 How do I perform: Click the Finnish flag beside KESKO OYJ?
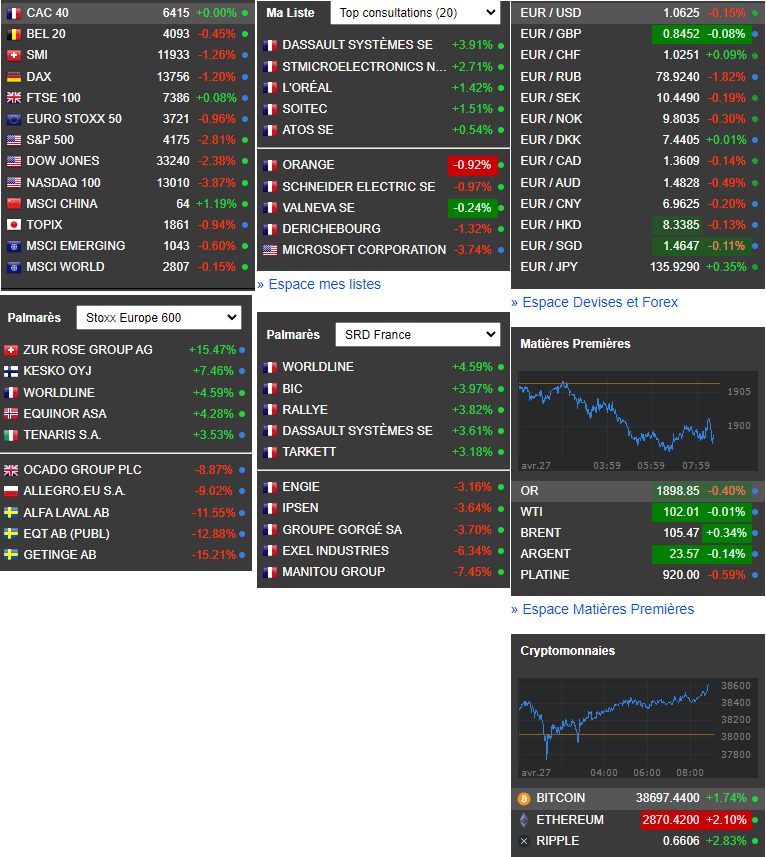click(x=11, y=372)
